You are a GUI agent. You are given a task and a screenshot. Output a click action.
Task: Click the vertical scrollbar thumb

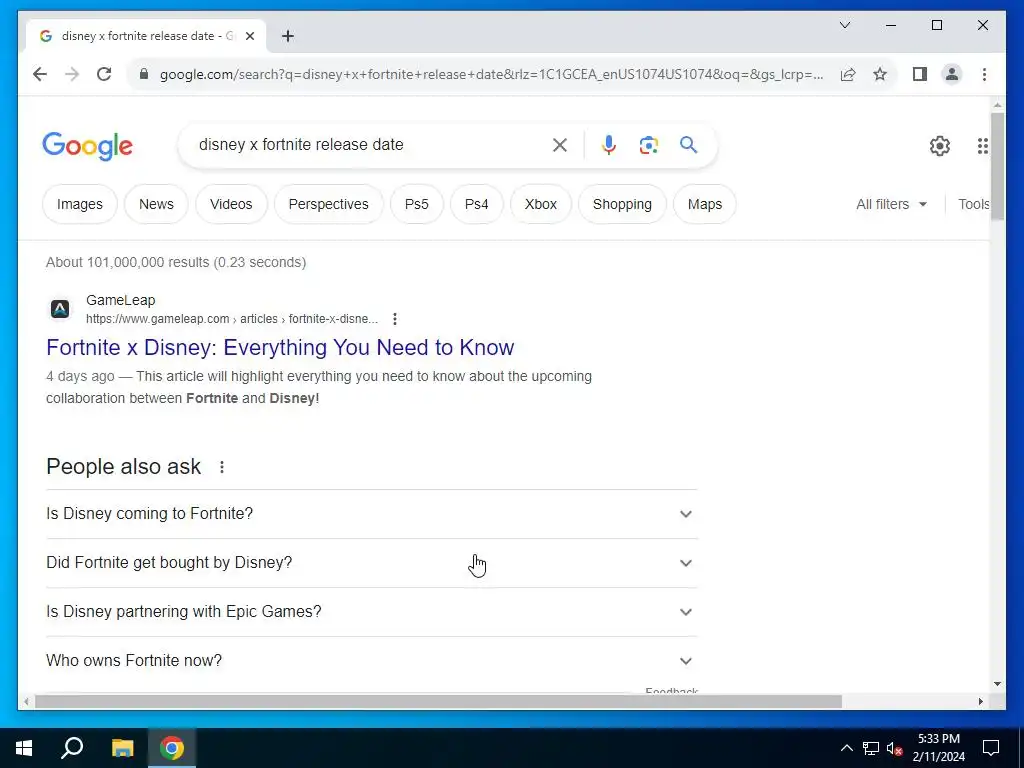pos(997,167)
